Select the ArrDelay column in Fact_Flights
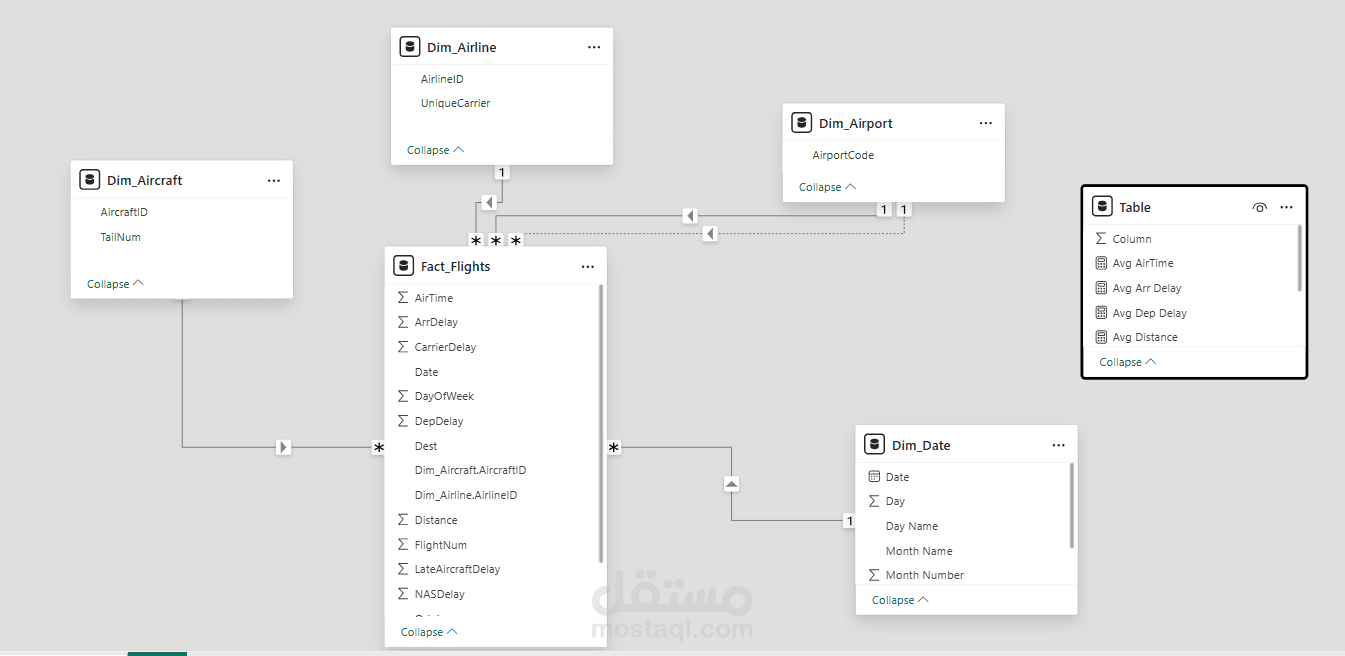The width and height of the screenshot is (1345, 656). click(x=436, y=322)
